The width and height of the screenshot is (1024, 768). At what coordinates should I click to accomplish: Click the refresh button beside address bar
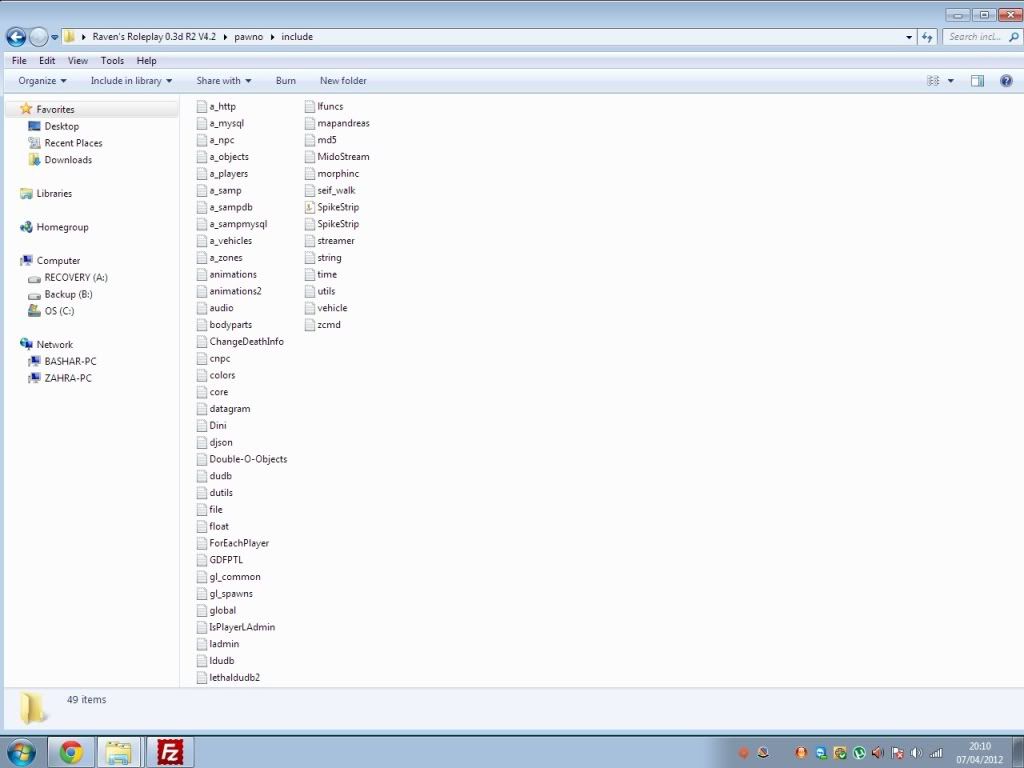click(927, 37)
